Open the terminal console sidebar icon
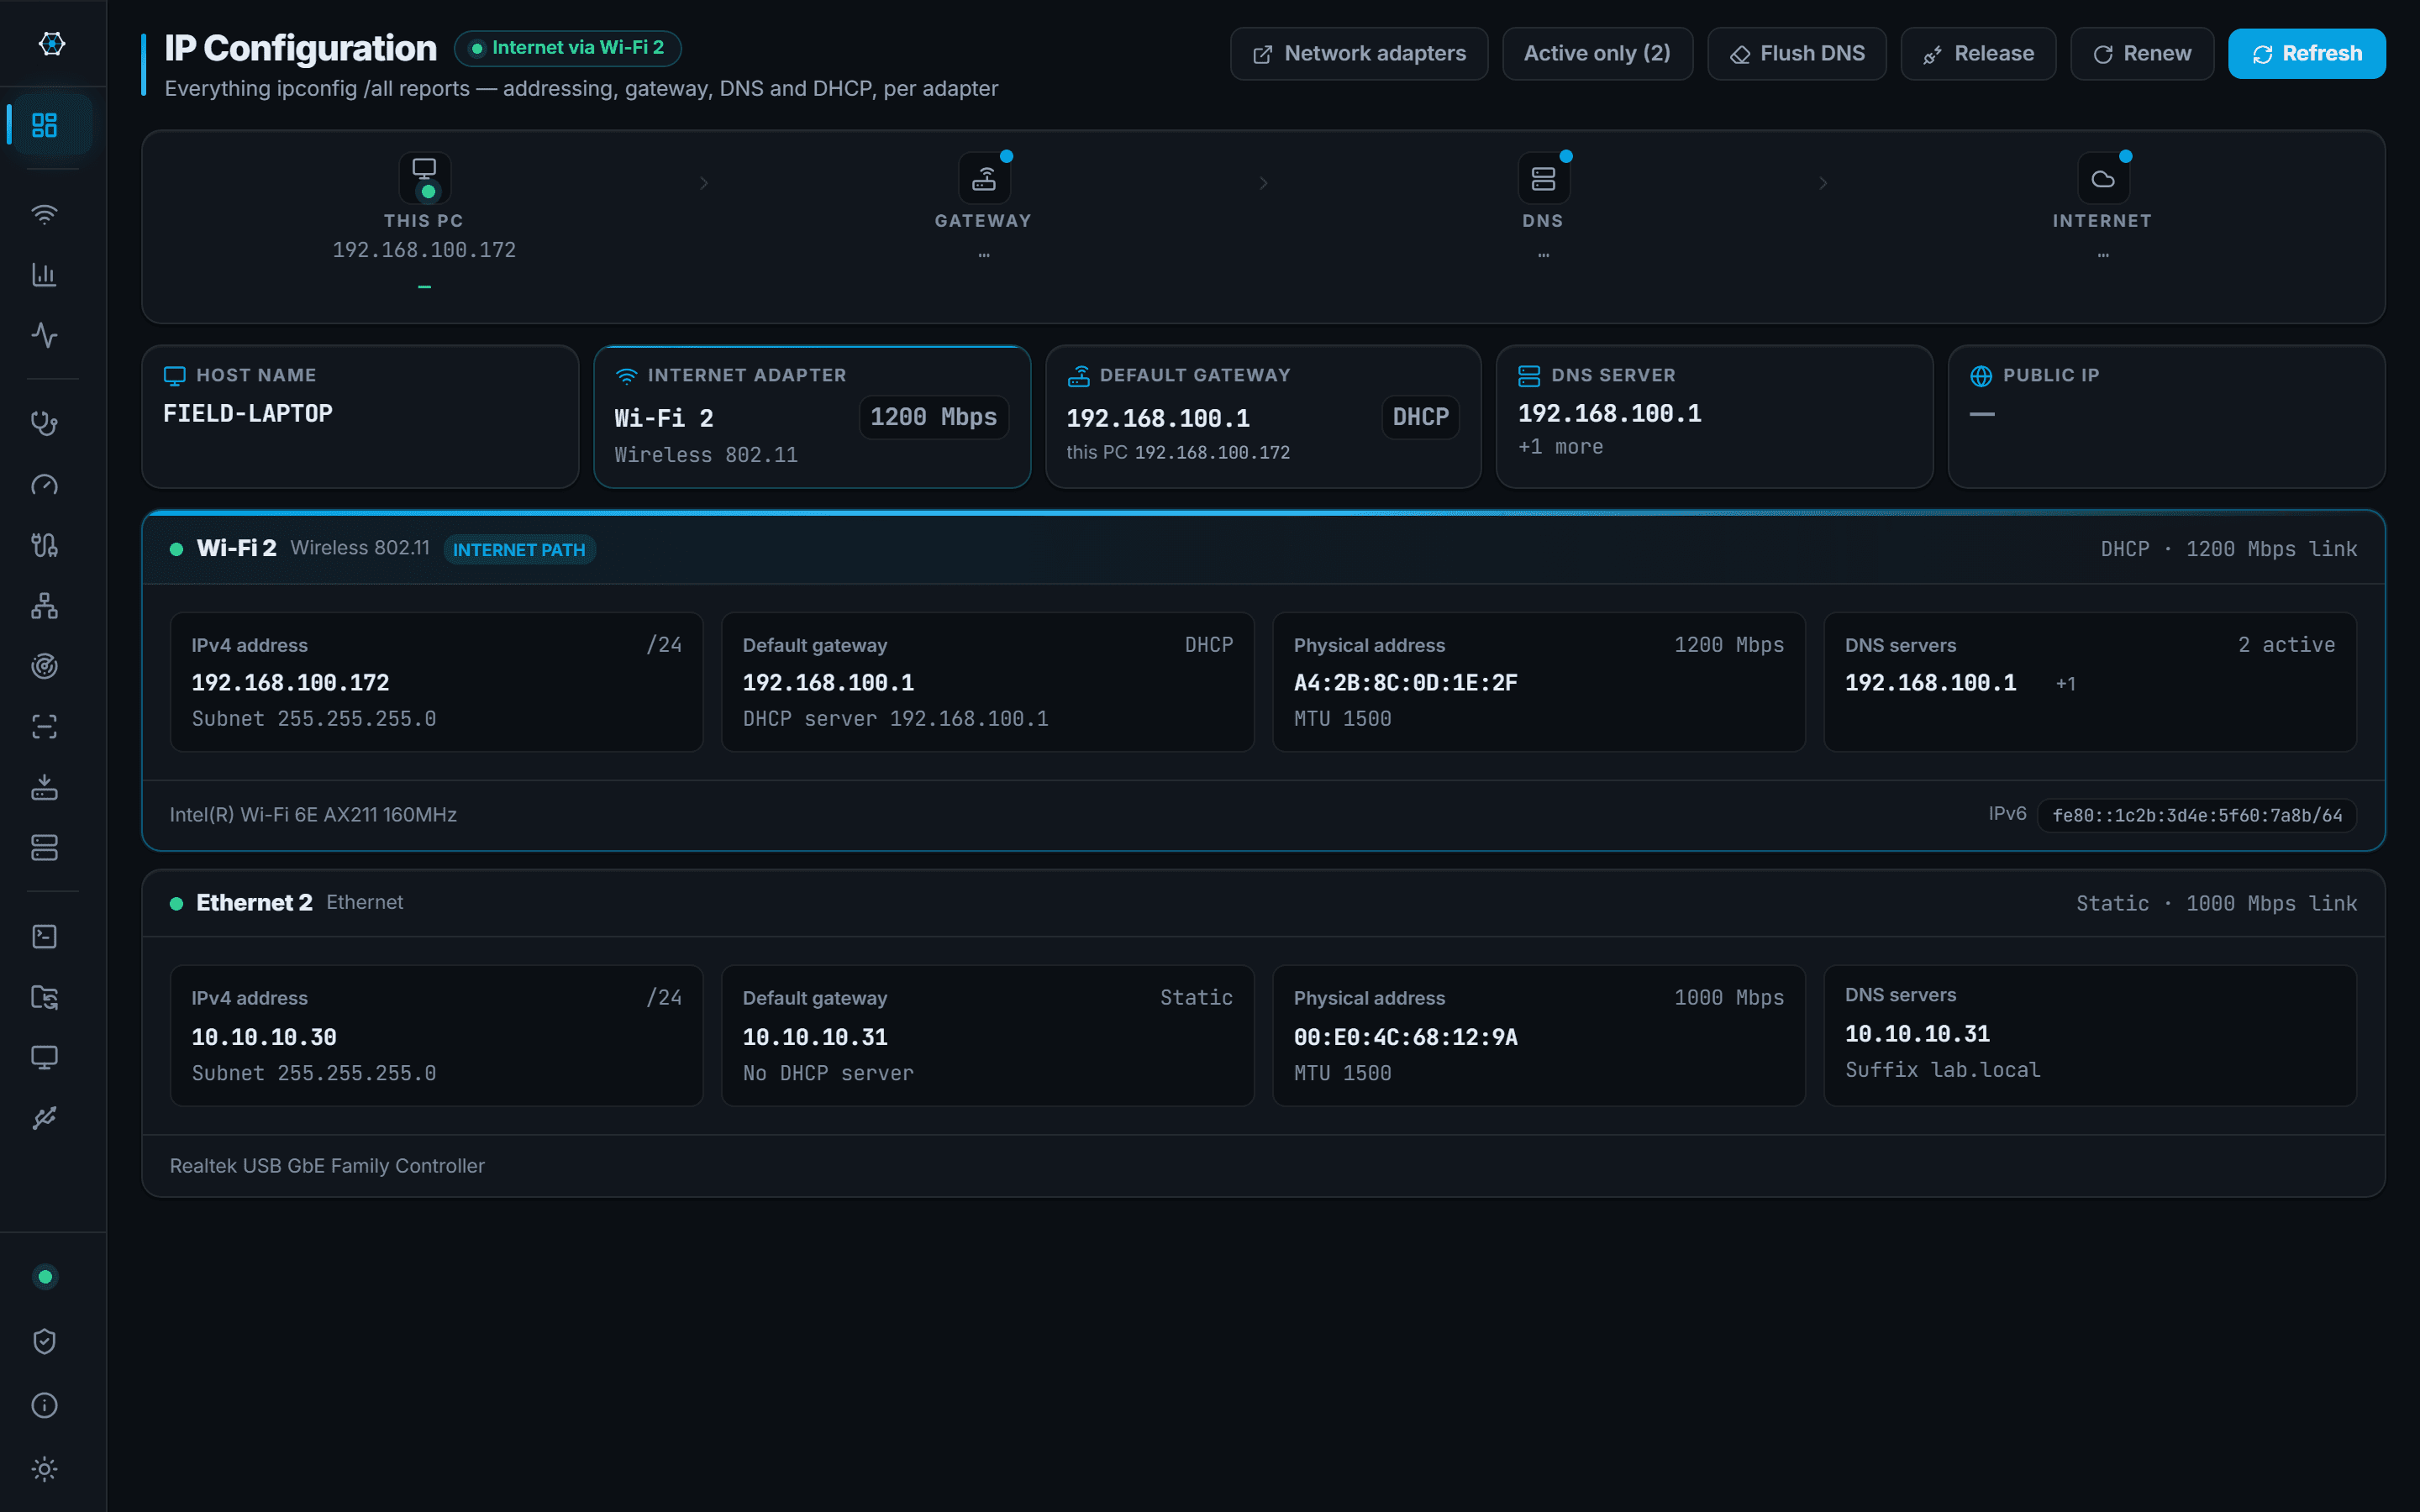2420x1512 pixels. [x=45, y=936]
